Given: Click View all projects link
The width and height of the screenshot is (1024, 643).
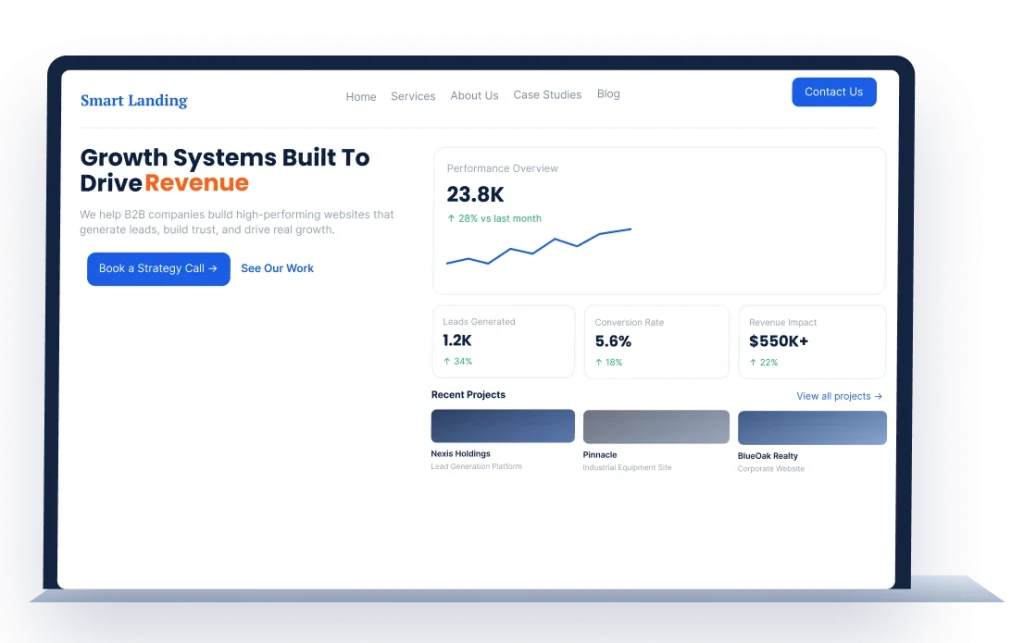Looking at the screenshot, I should pos(839,396).
